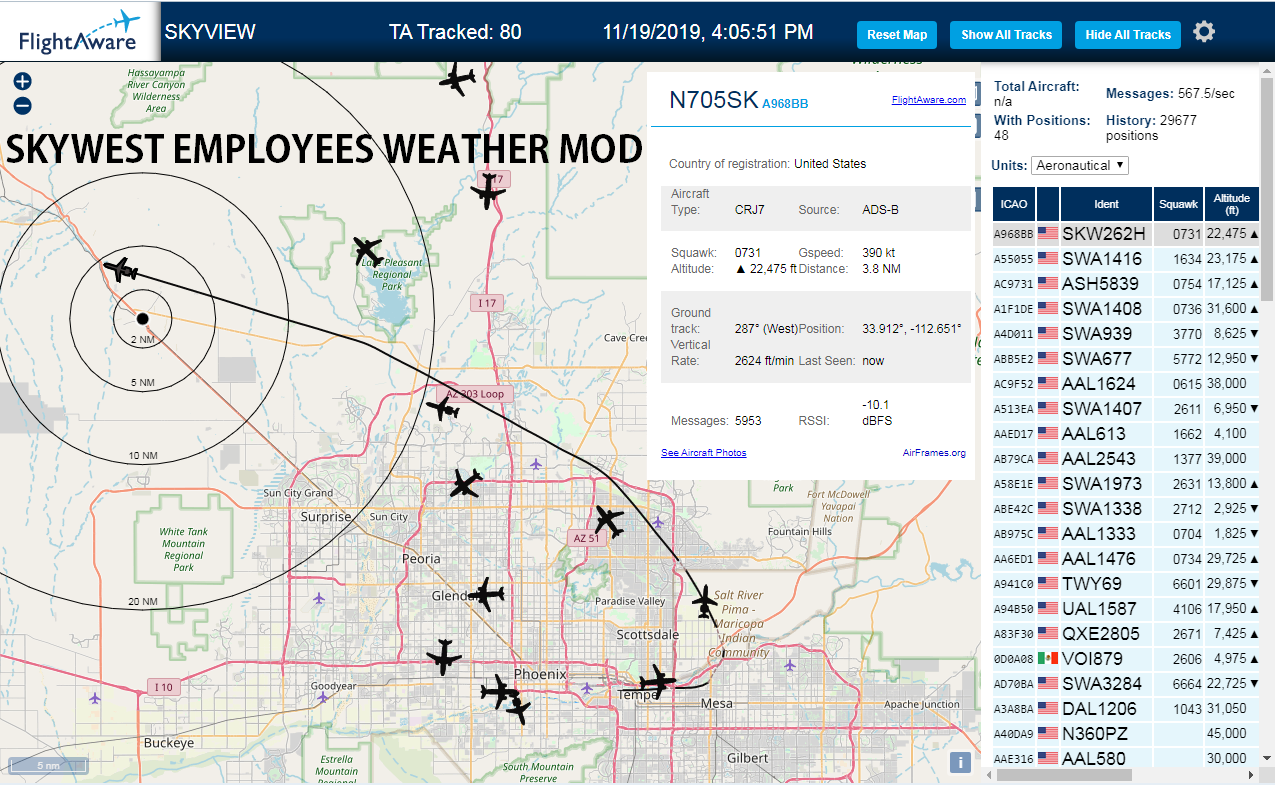1275x785 pixels.
Task: Select the SWA1407 table row
Action: 1127,409
